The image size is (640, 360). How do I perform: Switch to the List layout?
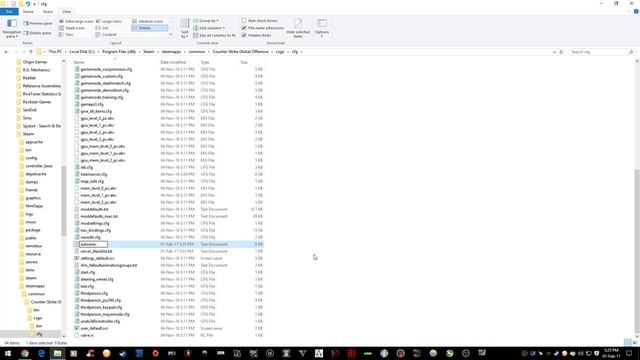coord(102,28)
